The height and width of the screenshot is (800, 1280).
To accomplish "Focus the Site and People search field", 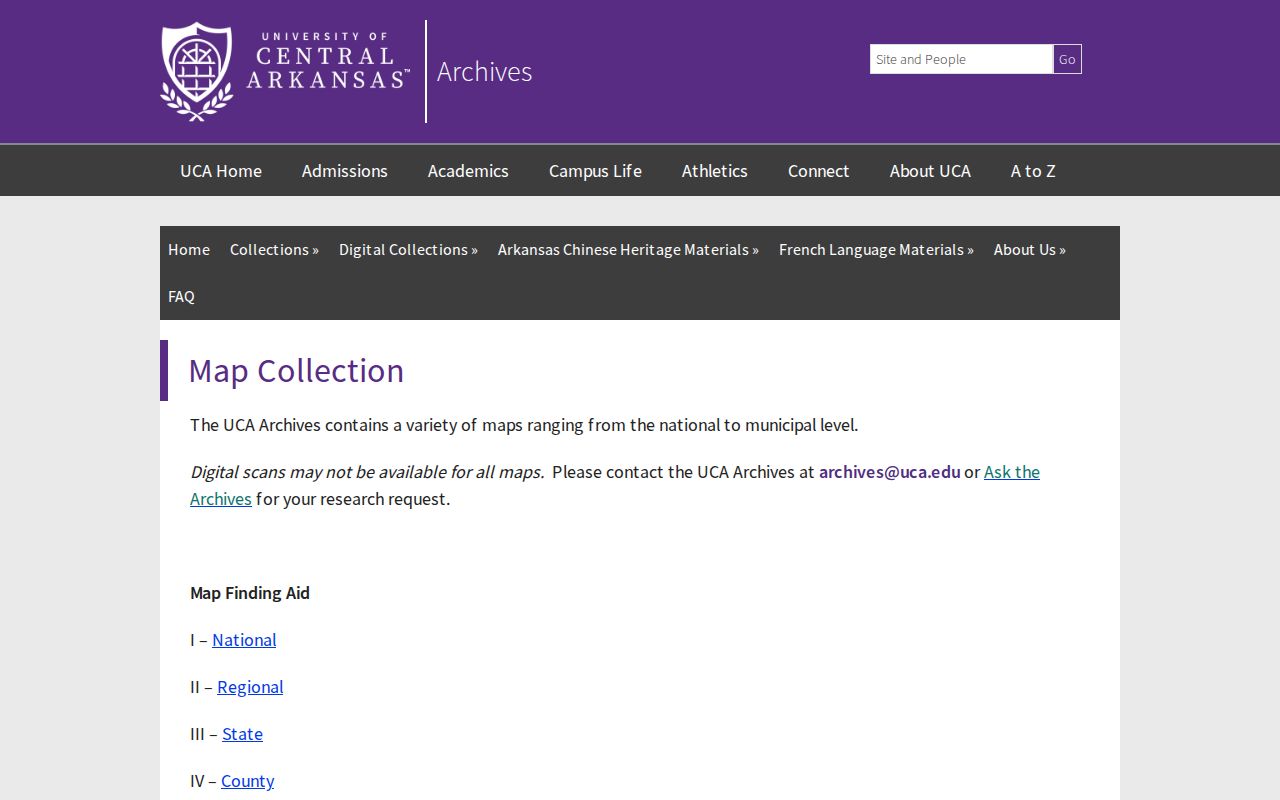I will coord(961,59).
